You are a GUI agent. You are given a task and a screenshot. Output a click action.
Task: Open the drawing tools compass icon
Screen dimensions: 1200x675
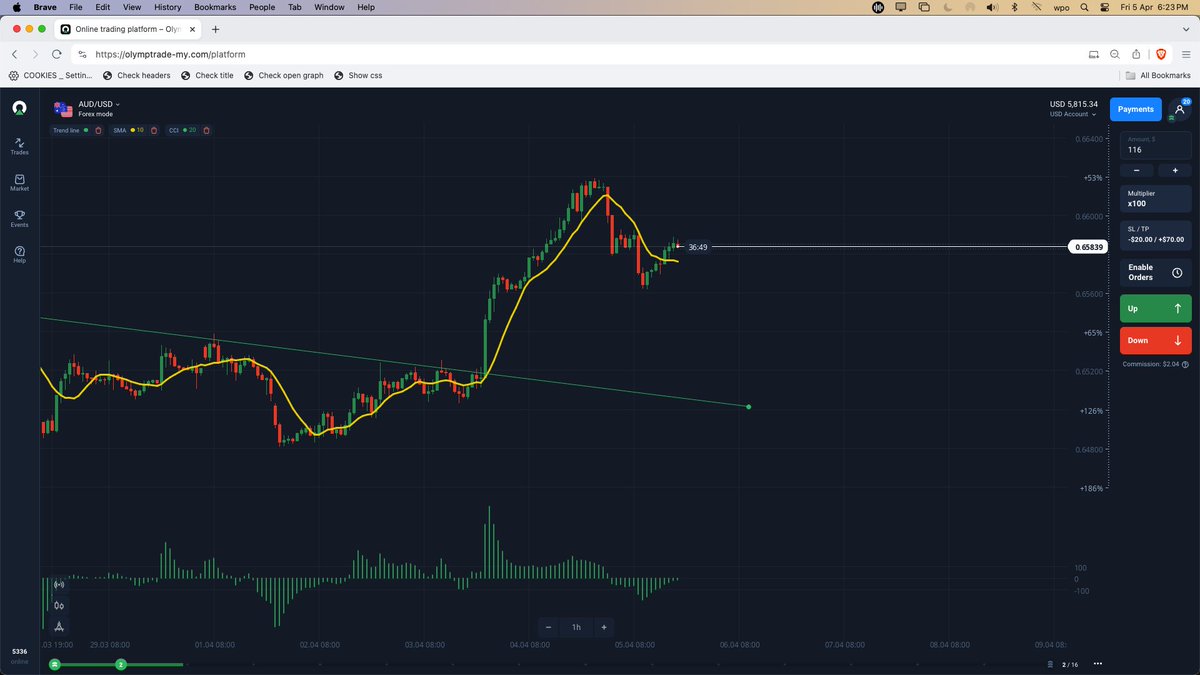pyautogui.click(x=59, y=626)
